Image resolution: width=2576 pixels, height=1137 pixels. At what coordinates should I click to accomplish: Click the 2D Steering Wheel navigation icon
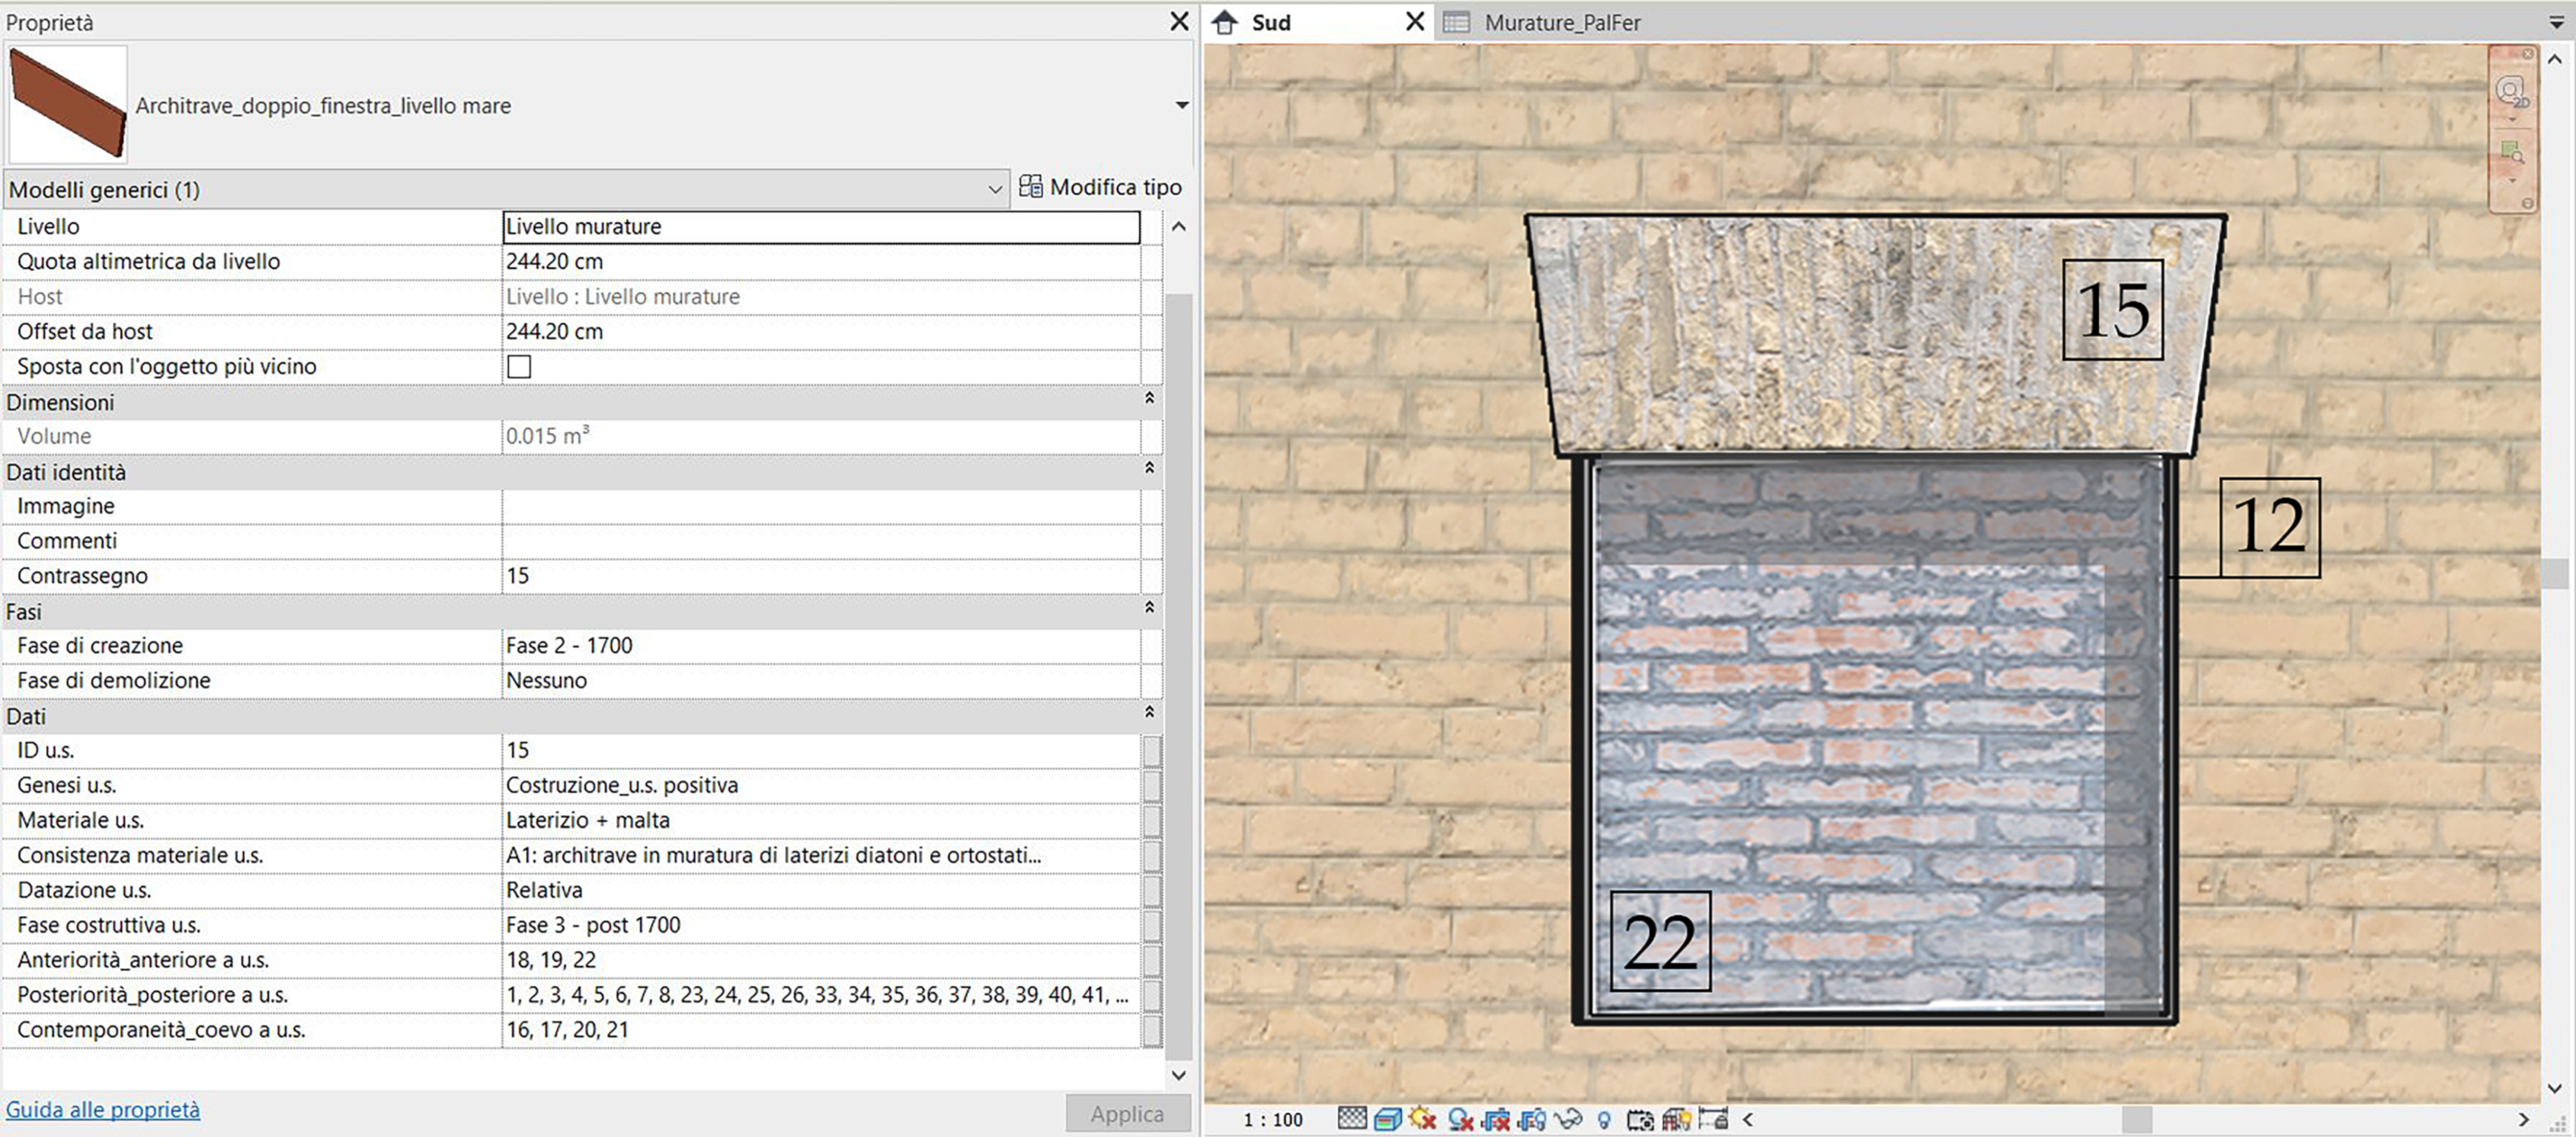pyautogui.click(x=2512, y=92)
